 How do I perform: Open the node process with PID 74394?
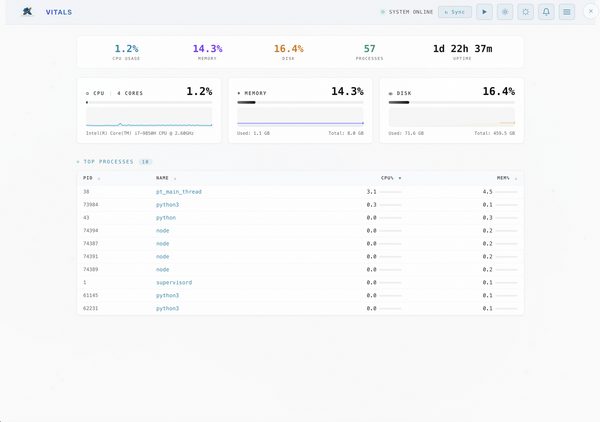163,231
